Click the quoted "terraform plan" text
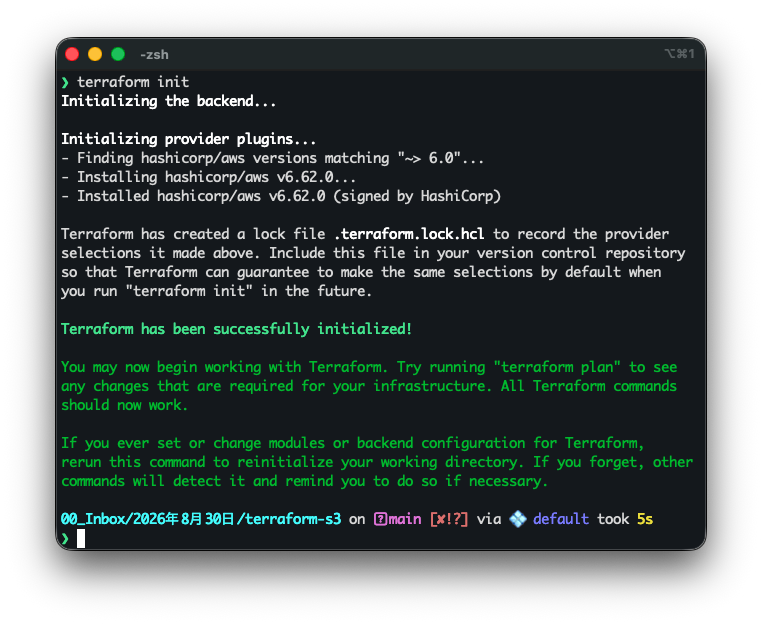Viewport: 762px width, 624px height. coord(557,367)
